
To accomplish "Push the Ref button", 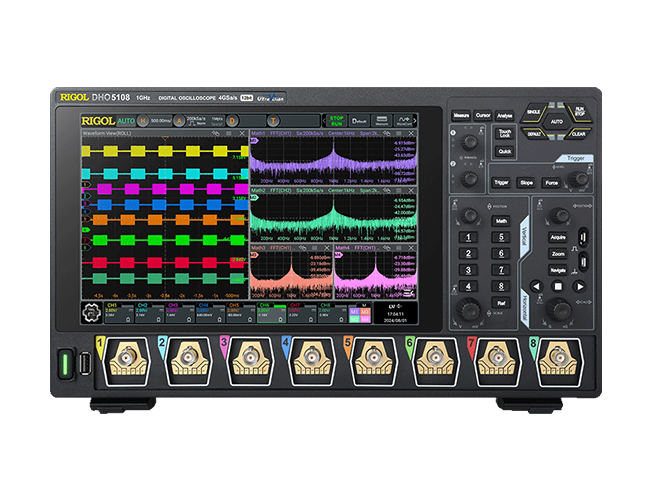I will click(x=501, y=303).
